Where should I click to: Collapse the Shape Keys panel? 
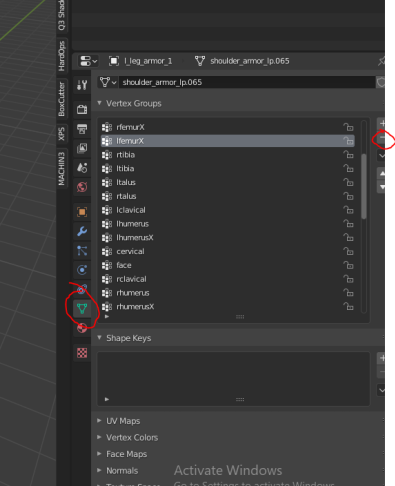pyautogui.click(x=99, y=338)
